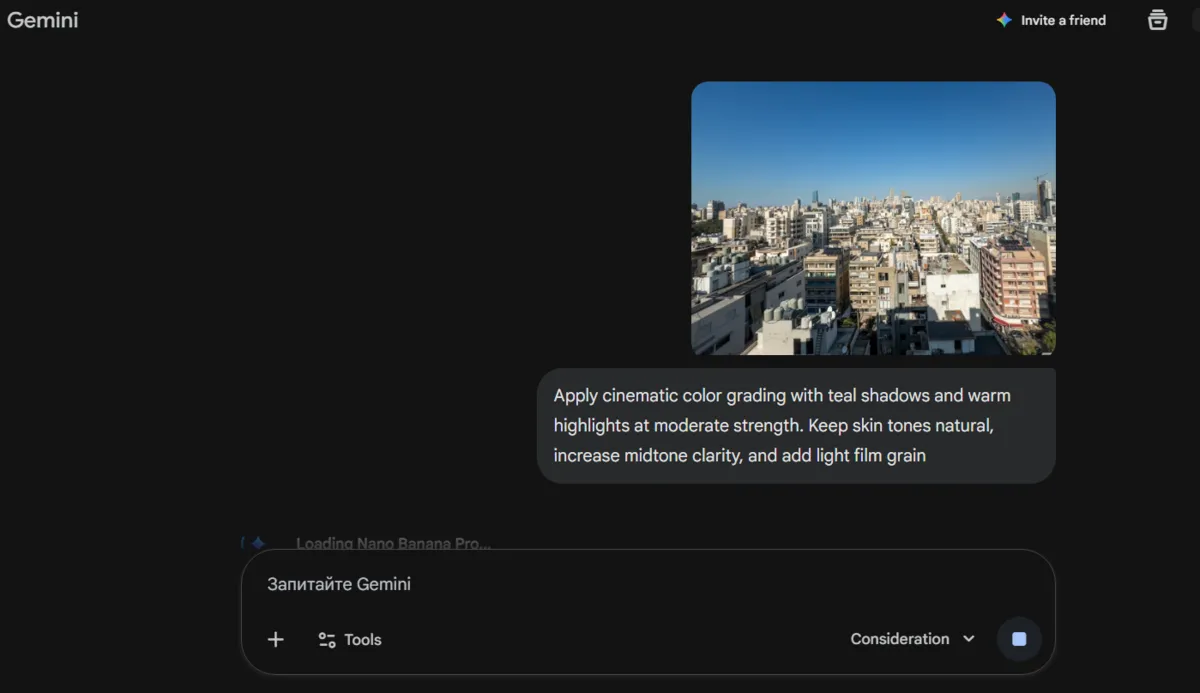Open the Consideration model dropdown
The height and width of the screenshot is (693, 1200).
(911, 639)
